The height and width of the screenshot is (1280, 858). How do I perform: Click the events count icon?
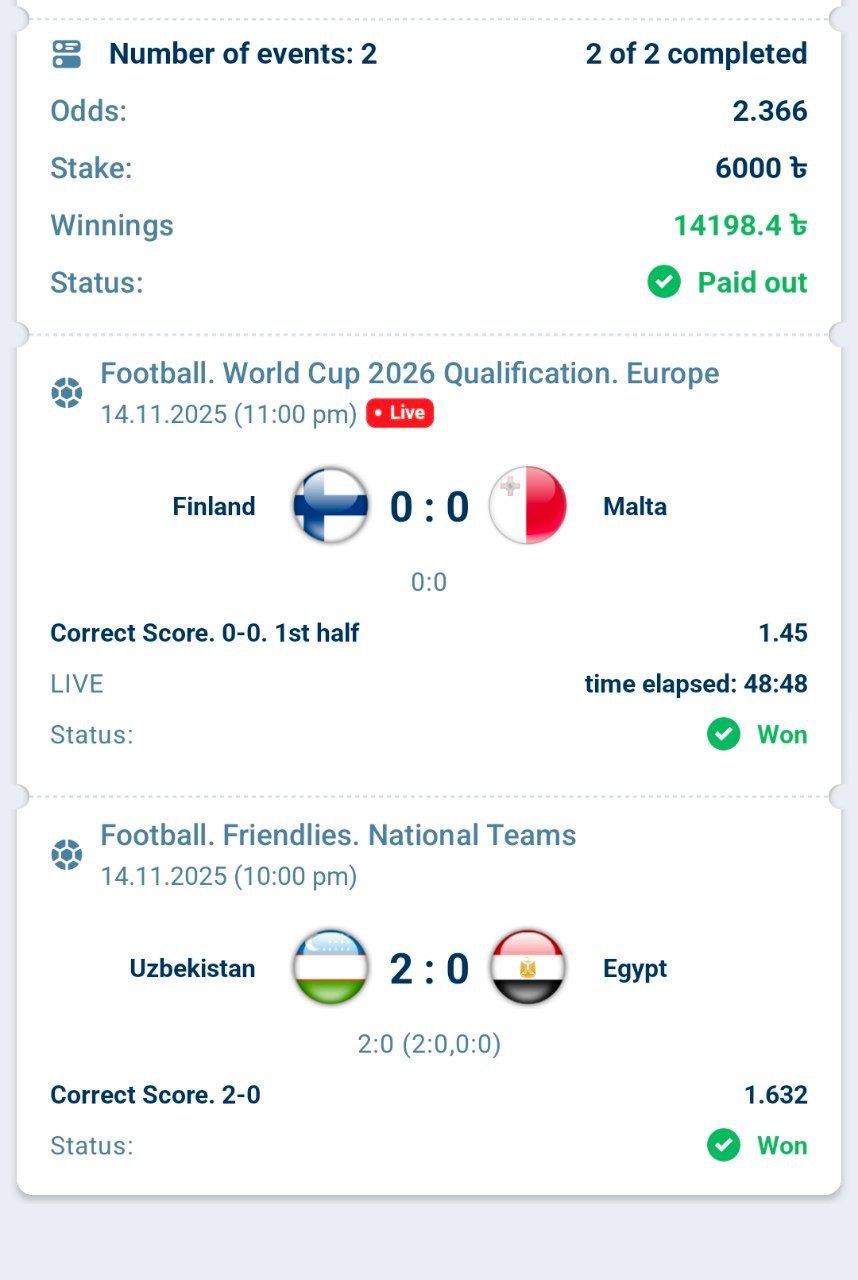(66, 54)
